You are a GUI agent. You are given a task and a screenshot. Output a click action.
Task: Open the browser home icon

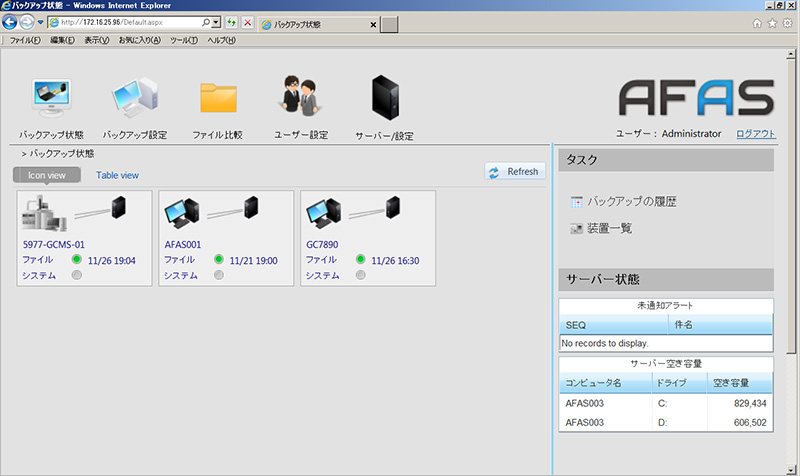[x=757, y=23]
